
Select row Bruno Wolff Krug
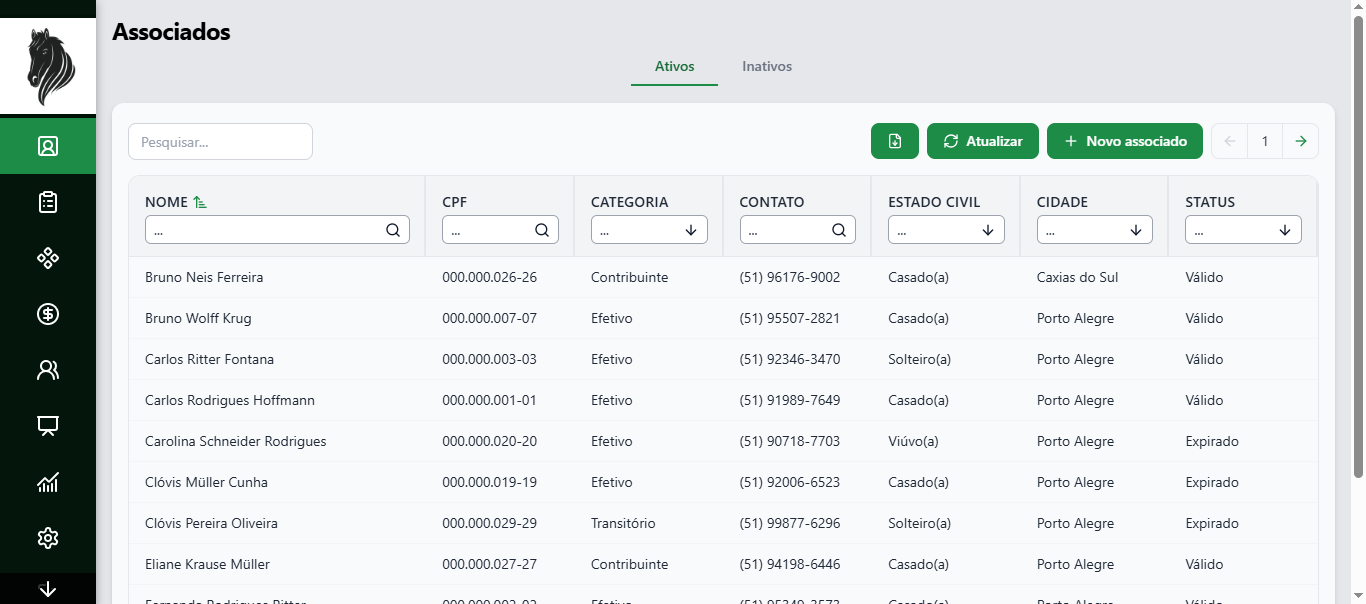pyautogui.click(x=723, y=318)
